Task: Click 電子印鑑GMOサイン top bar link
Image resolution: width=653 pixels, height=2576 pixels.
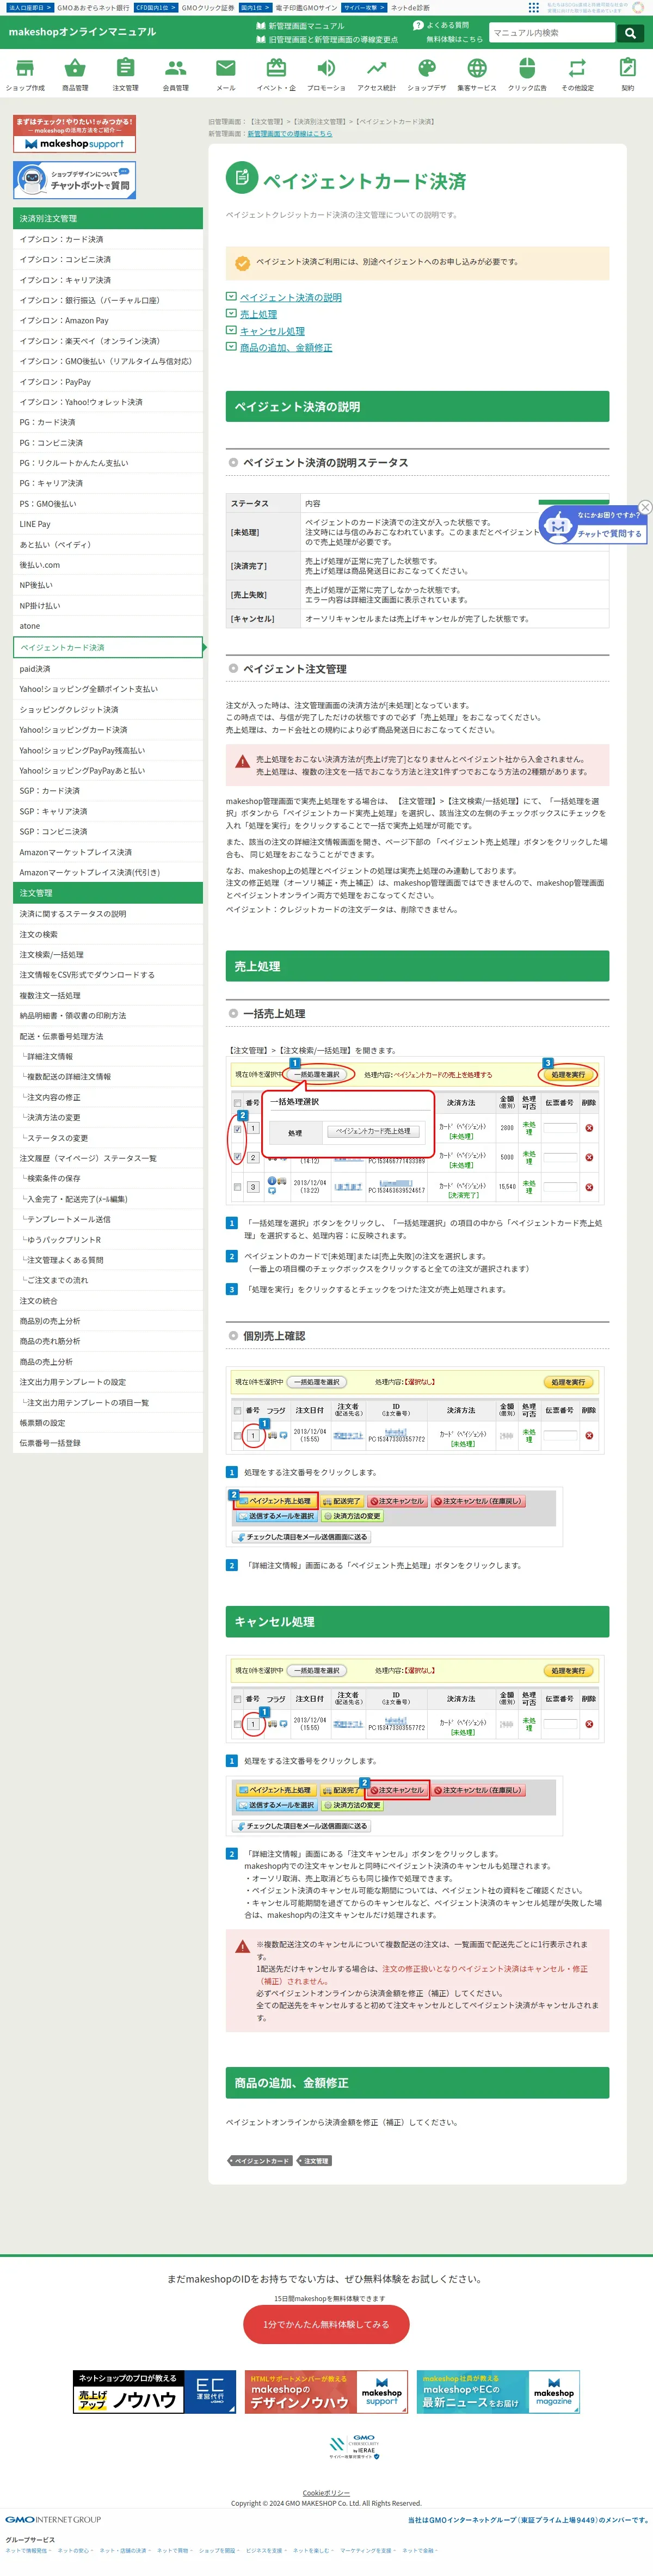Action: tap(306, 7)
